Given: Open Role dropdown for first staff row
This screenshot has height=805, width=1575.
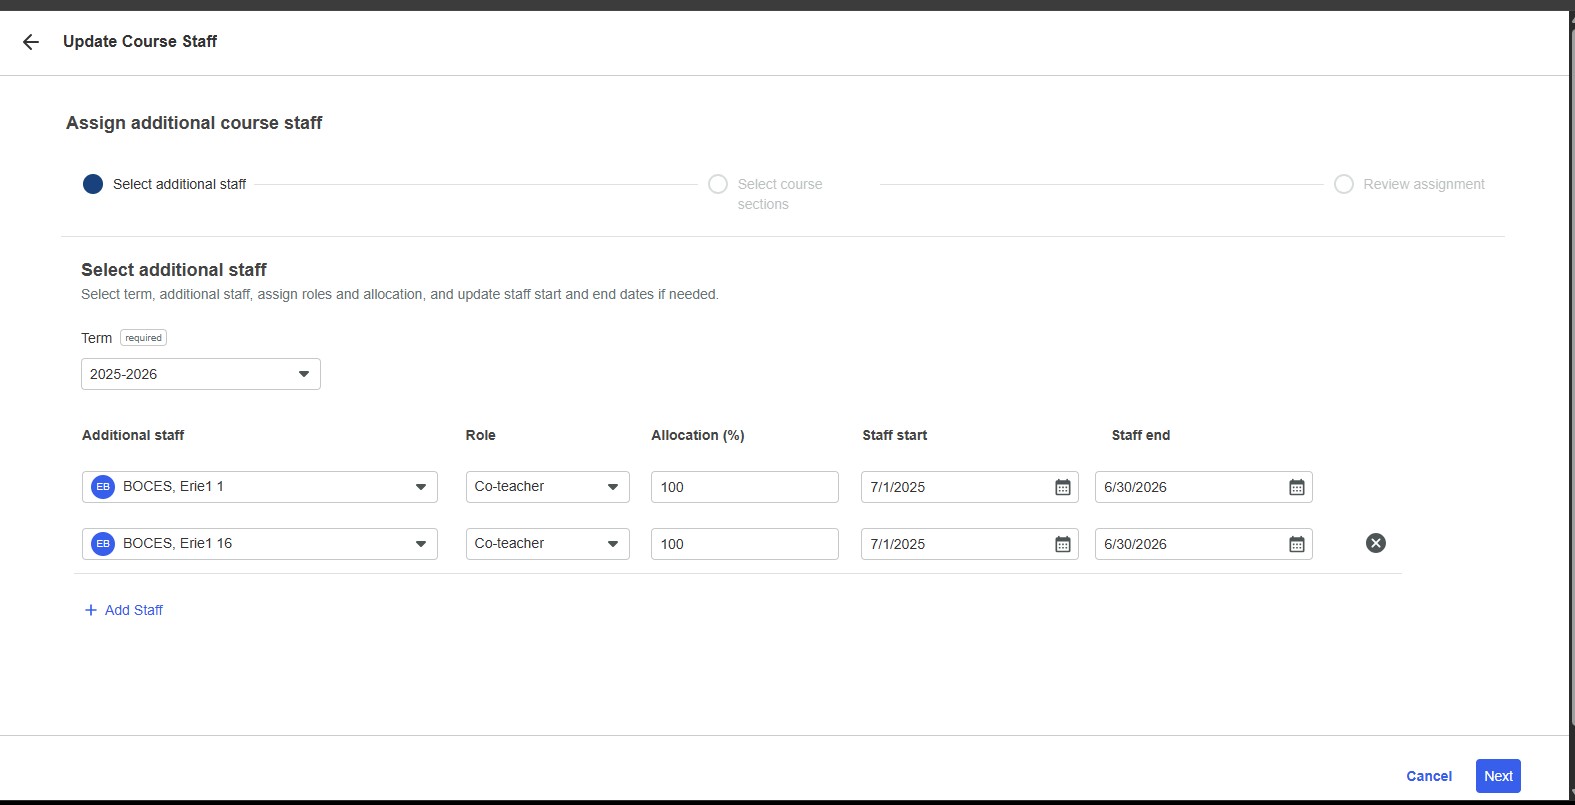Looking at the screenshot, I should (x=612, y=487).
